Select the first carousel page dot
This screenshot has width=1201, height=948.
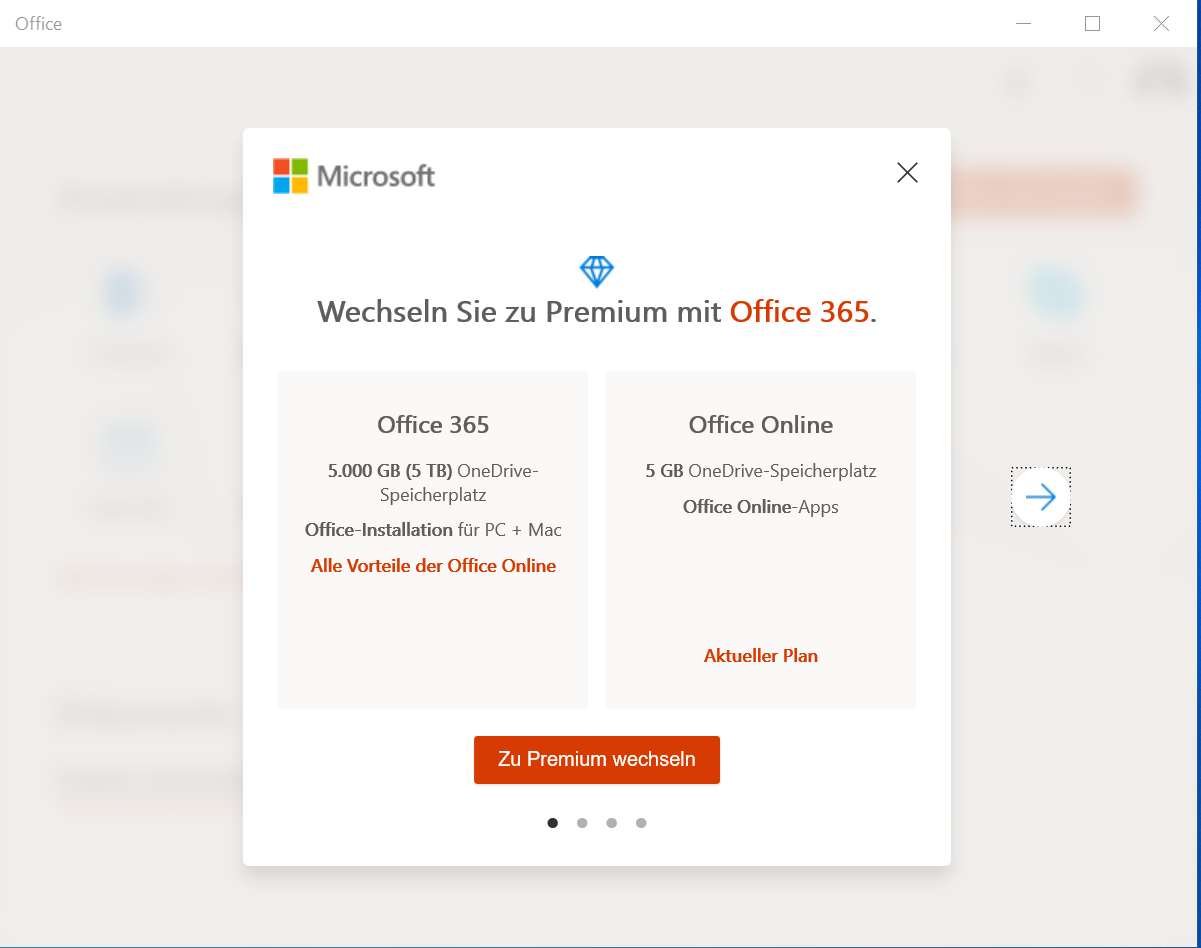[x=552, y=823]
